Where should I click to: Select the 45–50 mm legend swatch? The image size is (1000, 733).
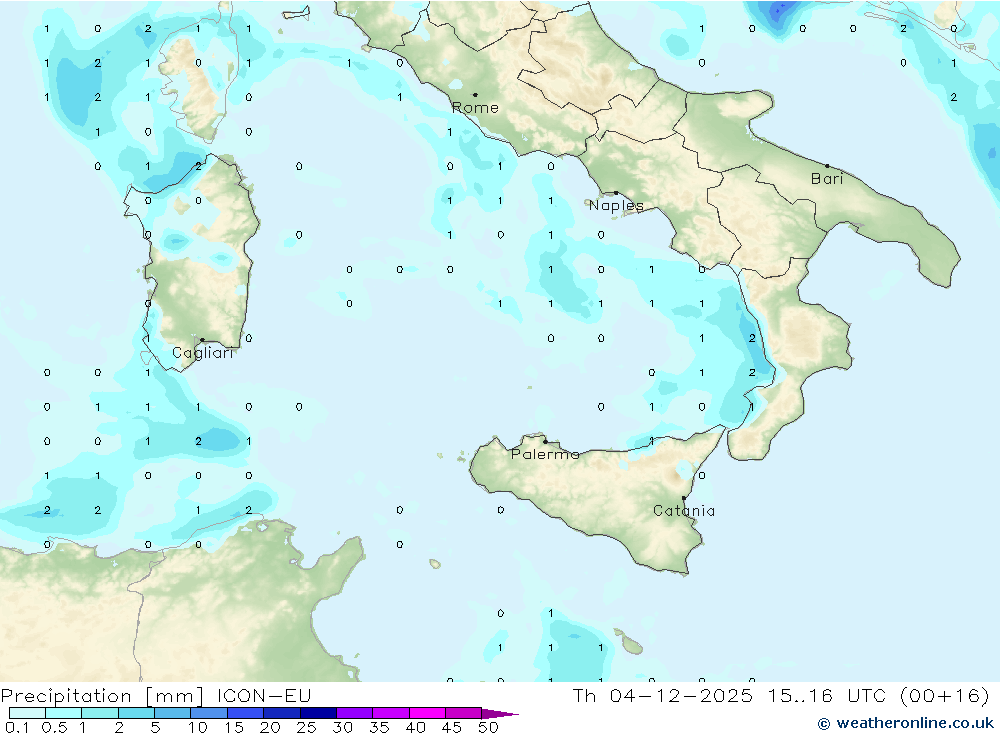464,713
